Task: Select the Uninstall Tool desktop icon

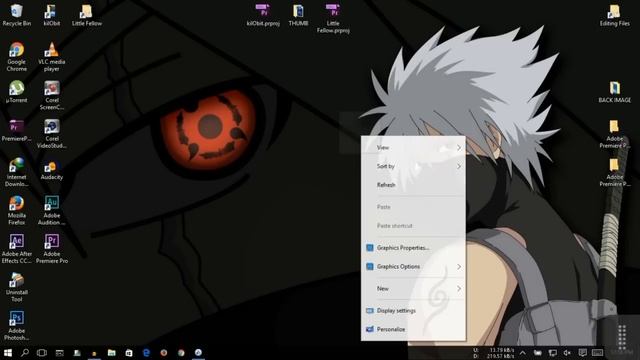Action: [16, 287]
